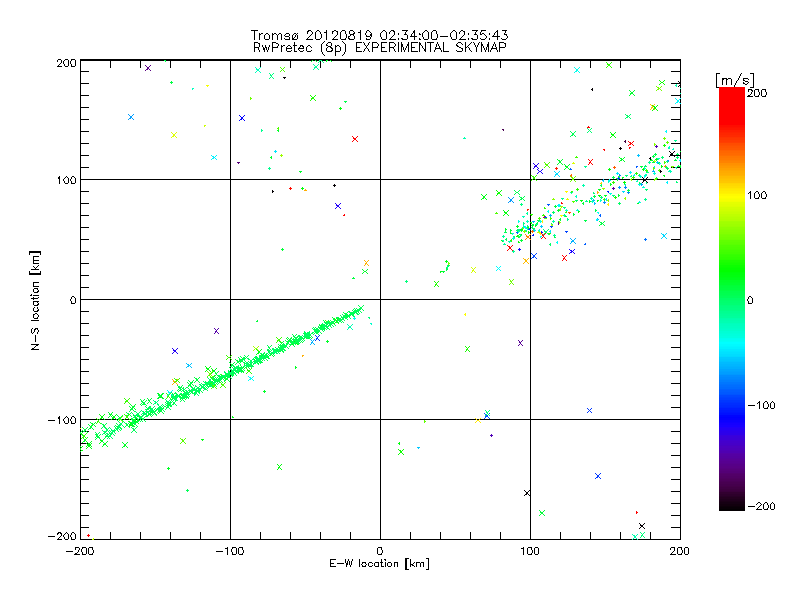Click the 'N-S location [km]' axis label
The height and width of the screenshot is (600, 800).
[x=35, y=300]
